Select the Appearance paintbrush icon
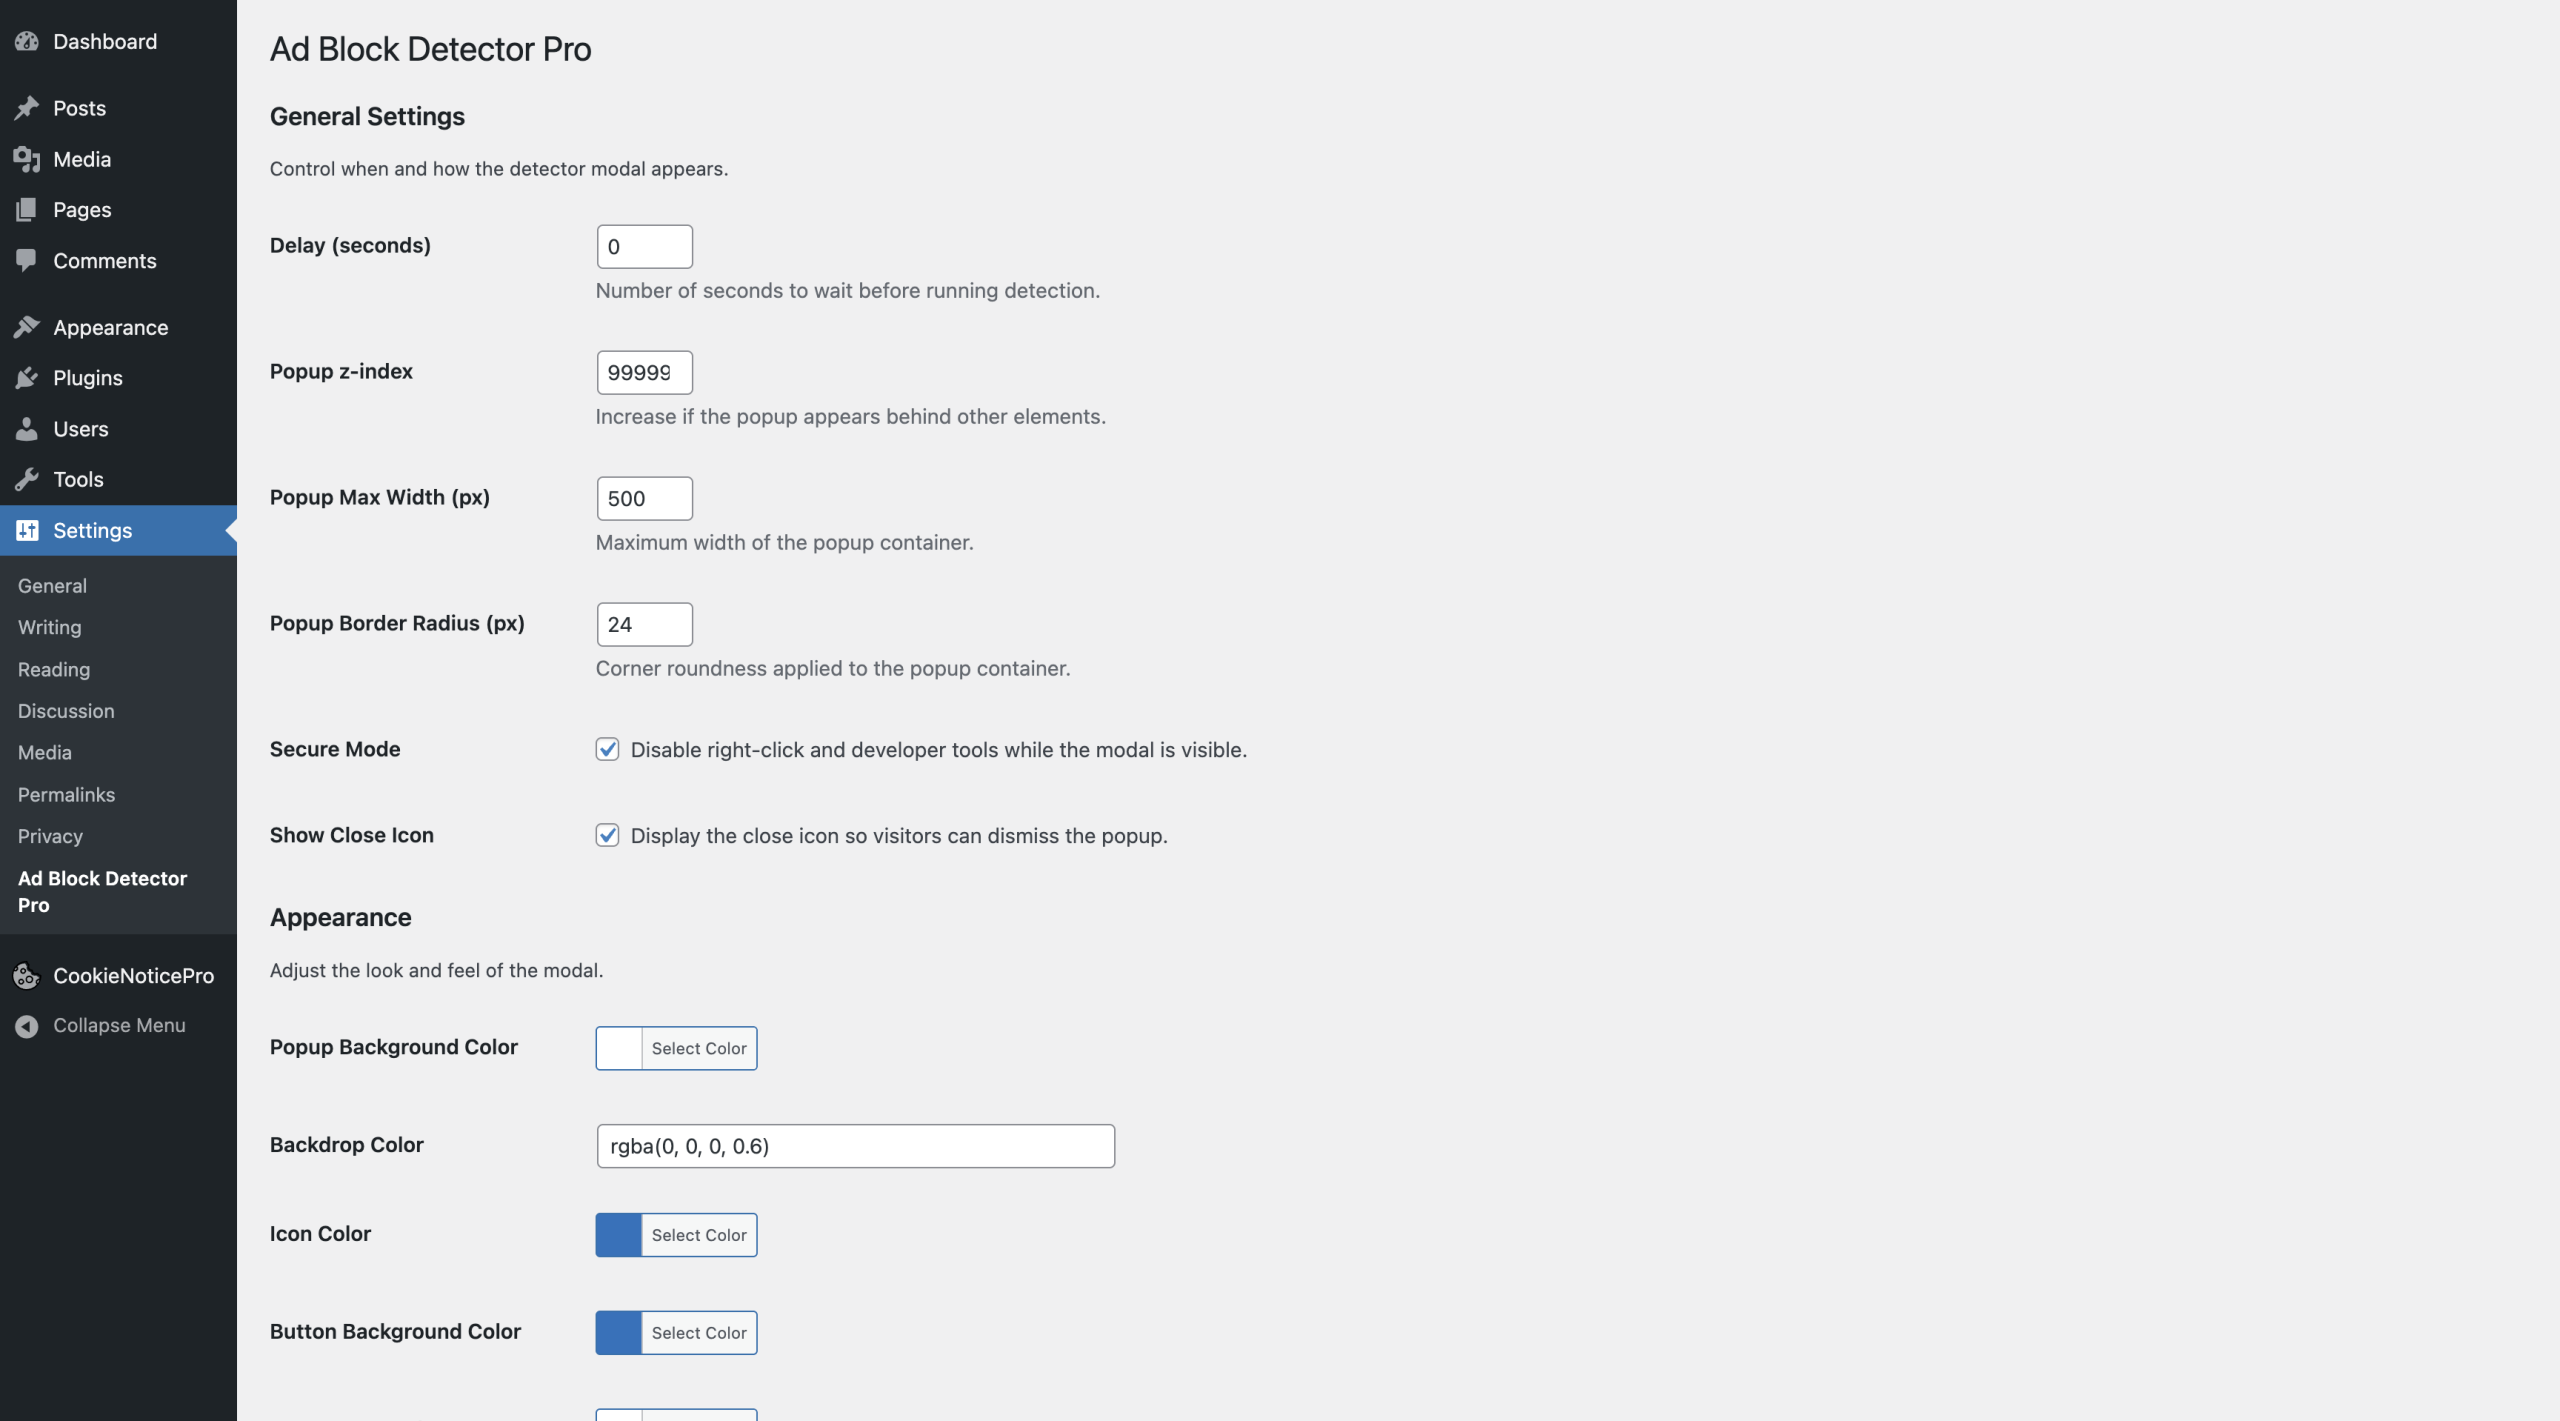Screen dimensions: 2560x1421 tap(27, 326)
